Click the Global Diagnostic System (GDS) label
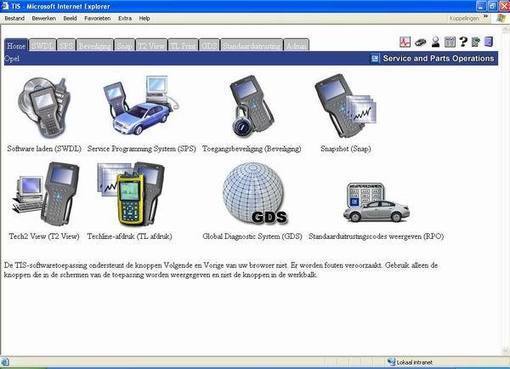510x369 pixels. 252,236
